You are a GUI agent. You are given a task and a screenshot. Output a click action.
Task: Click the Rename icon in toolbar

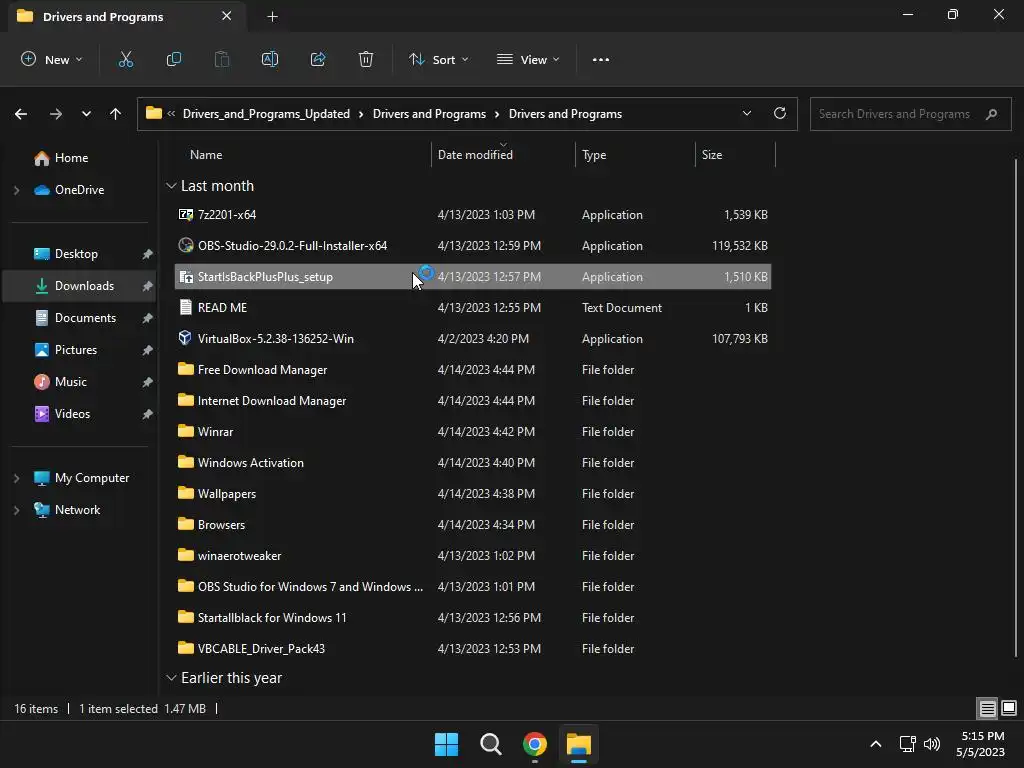(270, 59)
